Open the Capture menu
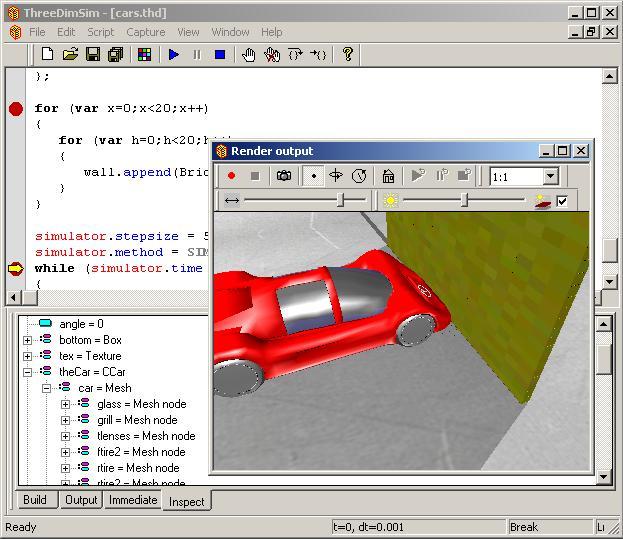Screen dimensions: 623x539 click(x=146, y=32)
